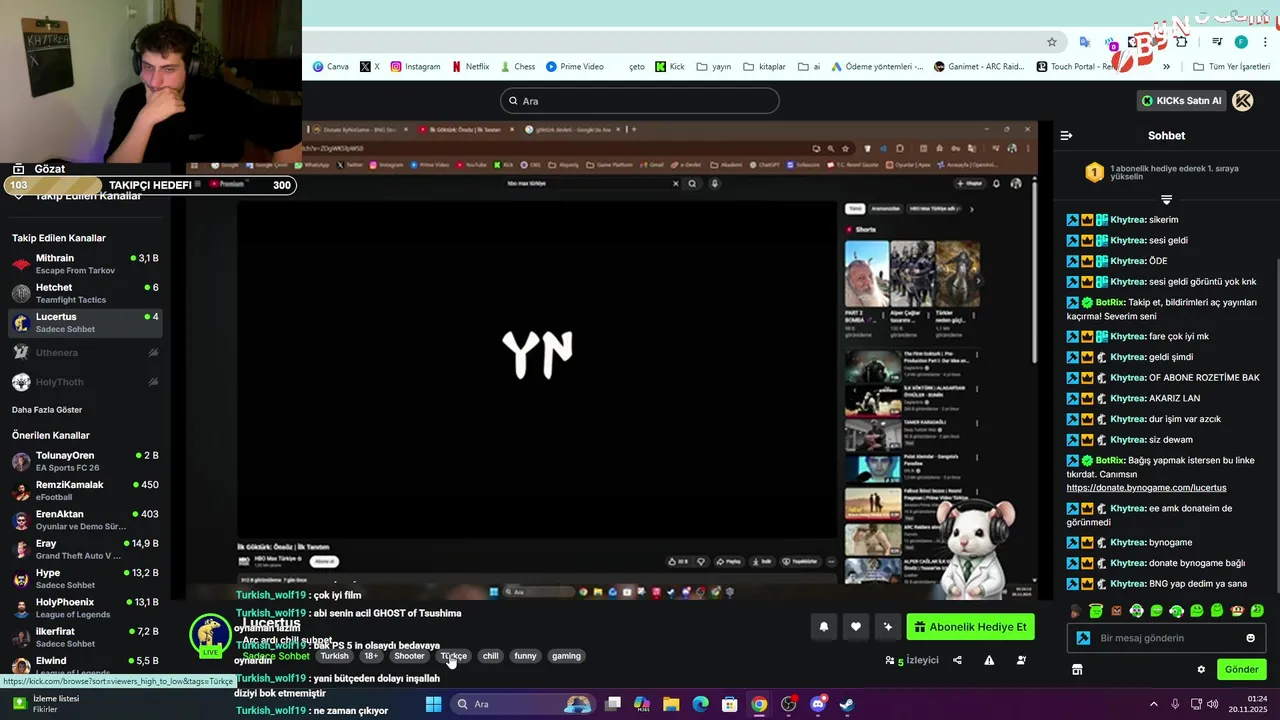Open the Chrome three-dot menu
The height and width of the screenshot is (720, 1280).
point(1266,42)
